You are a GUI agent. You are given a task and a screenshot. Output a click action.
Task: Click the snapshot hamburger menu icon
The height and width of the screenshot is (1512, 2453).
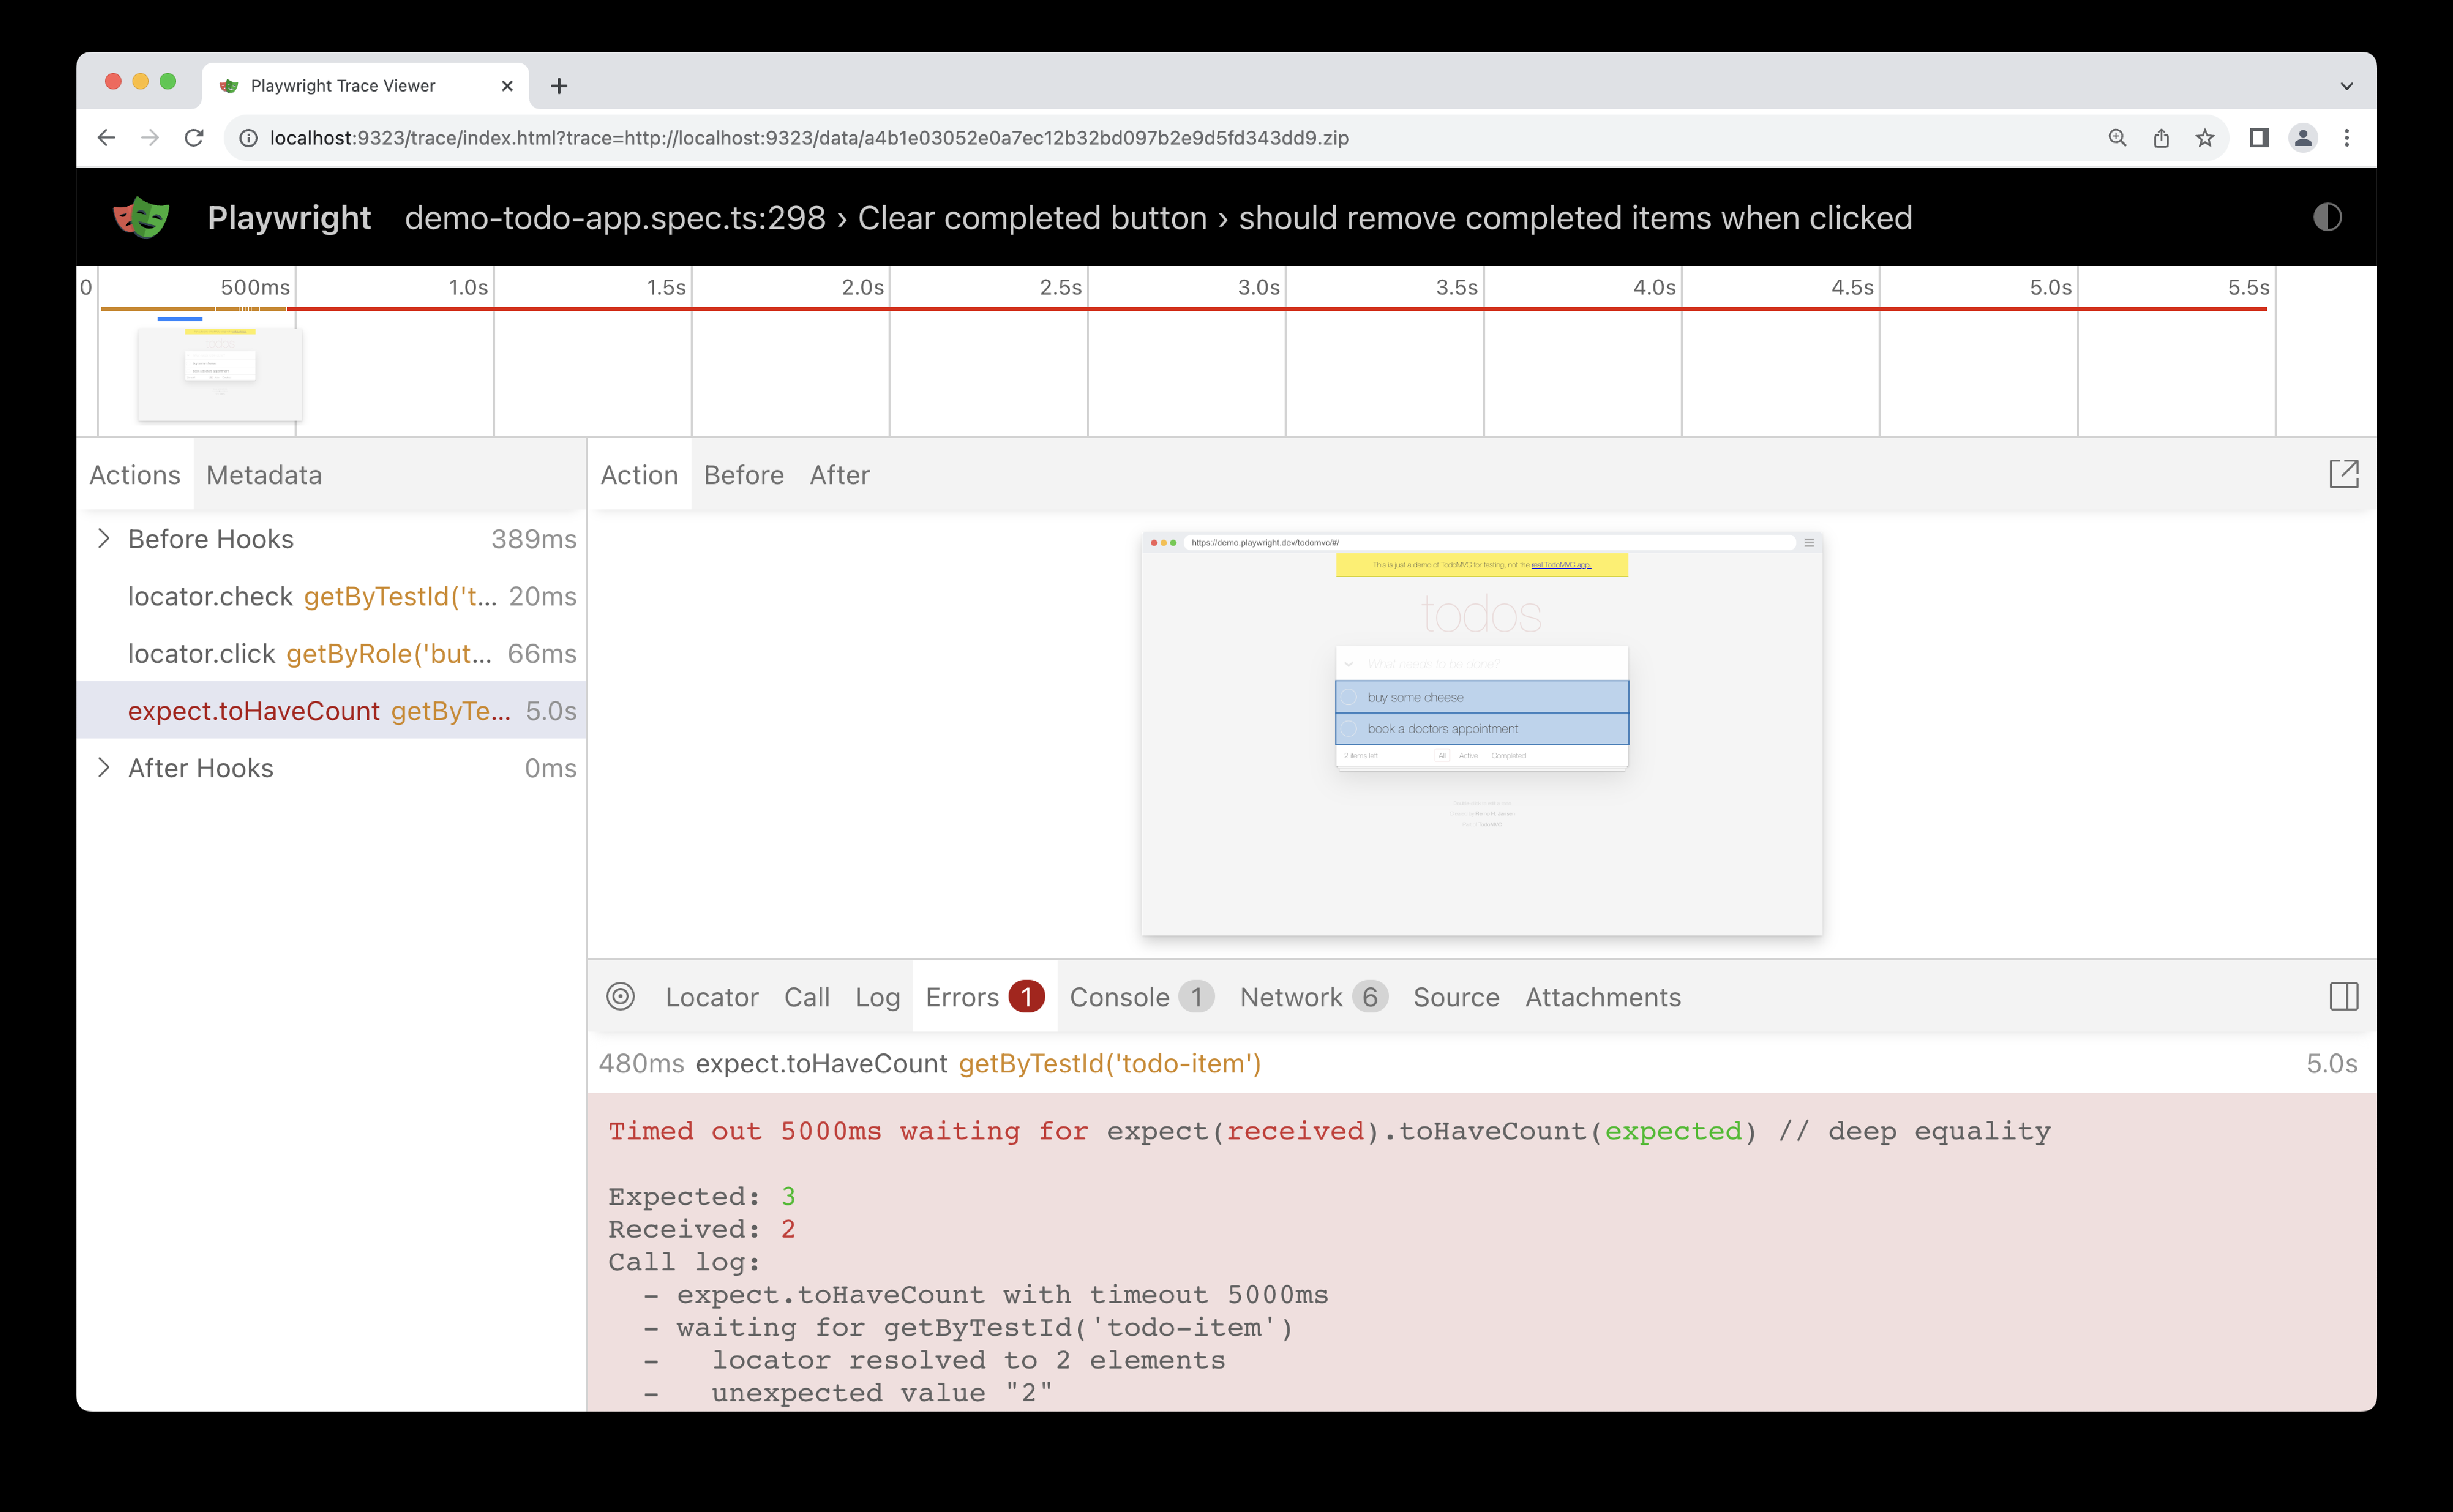click(1809, 543)
